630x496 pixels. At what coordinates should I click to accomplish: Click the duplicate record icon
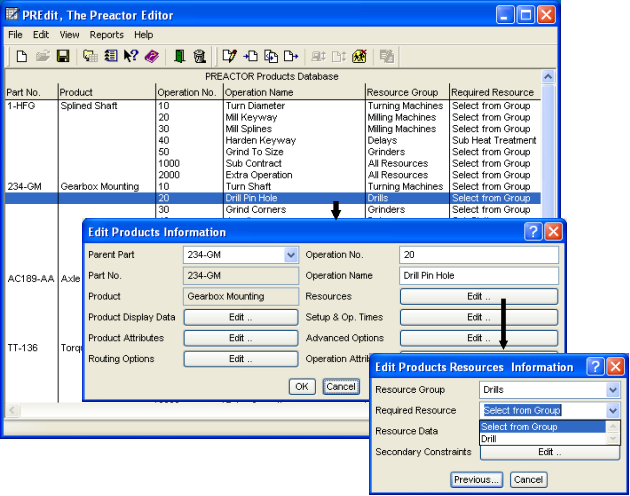coord(271,56)
